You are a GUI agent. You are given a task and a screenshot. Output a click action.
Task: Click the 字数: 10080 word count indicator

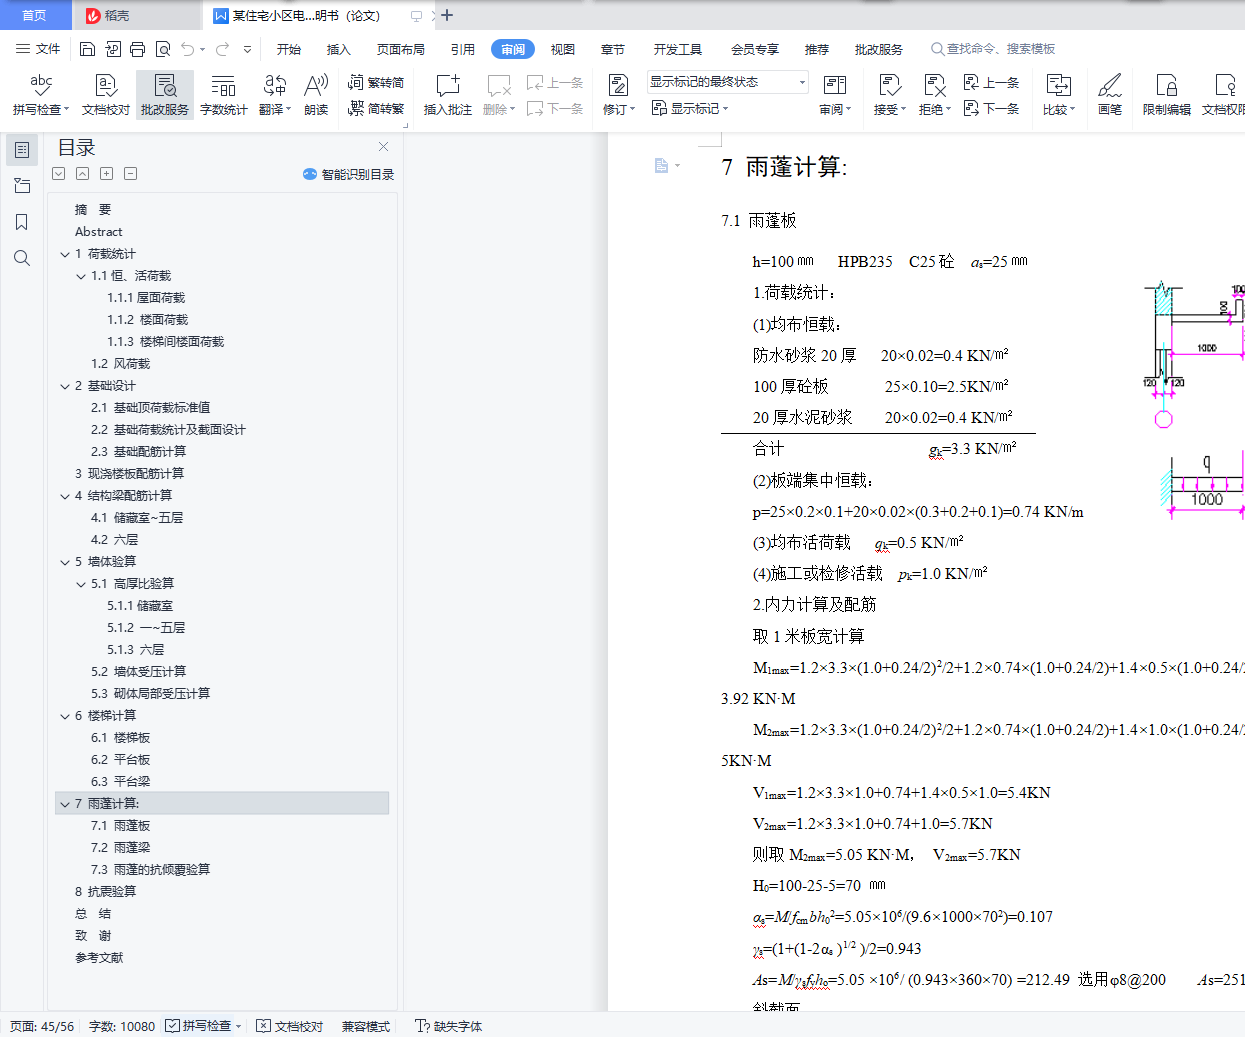tap(122, 1026)
